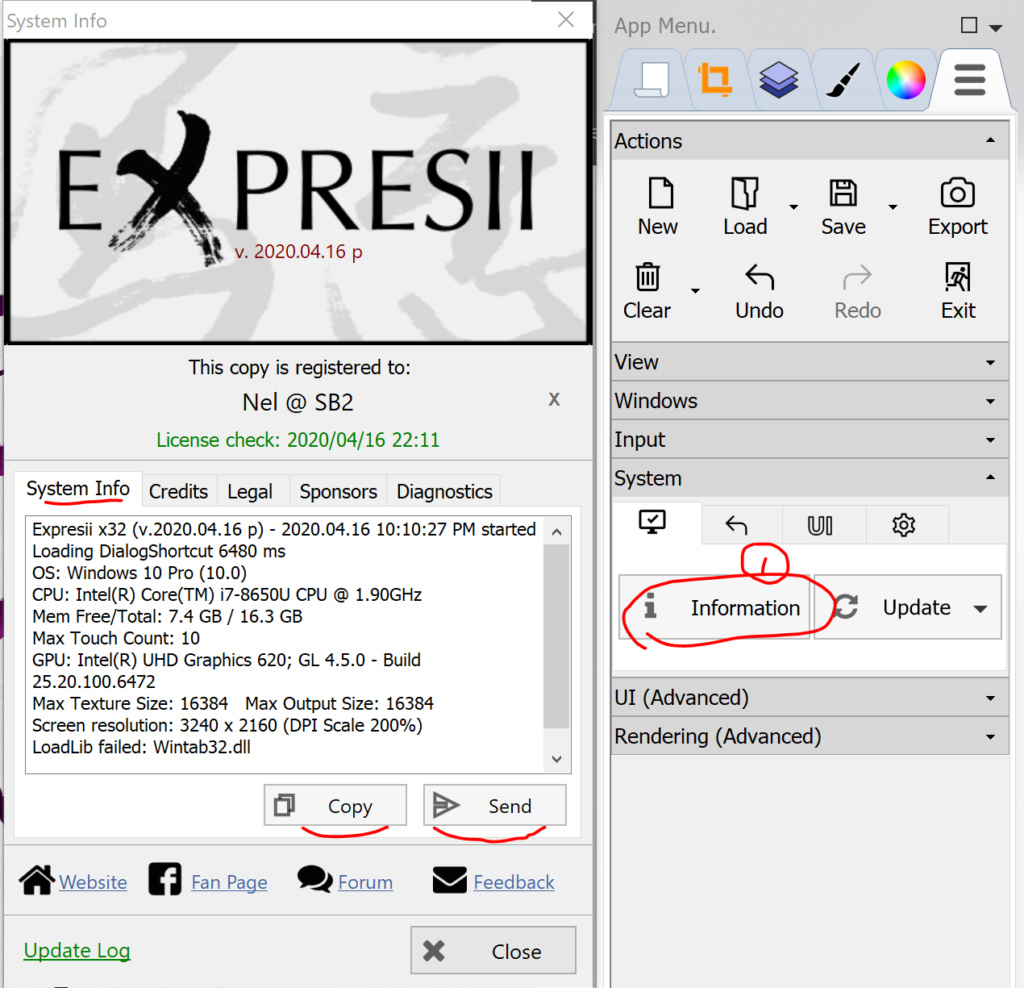Expand the Windows section
1024x988 pixels.
(x=810, y=400)
